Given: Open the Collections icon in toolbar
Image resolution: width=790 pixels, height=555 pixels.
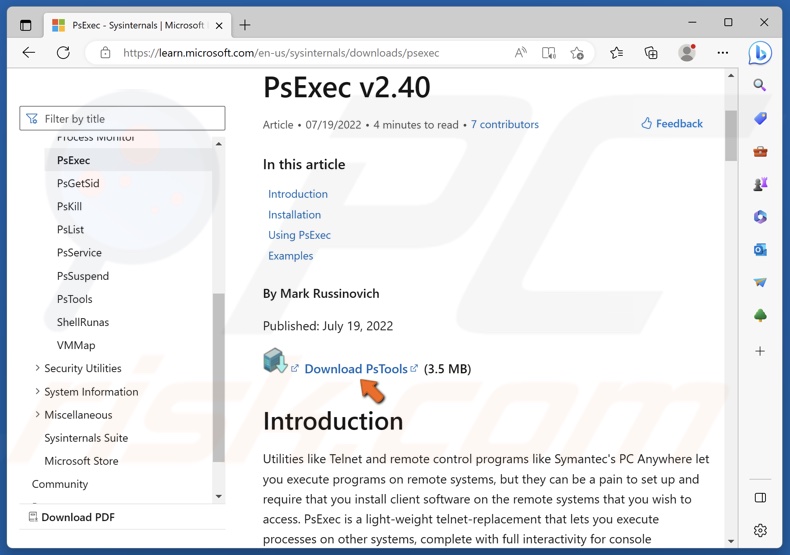Looking at the screenshot, I should point(651,53).
